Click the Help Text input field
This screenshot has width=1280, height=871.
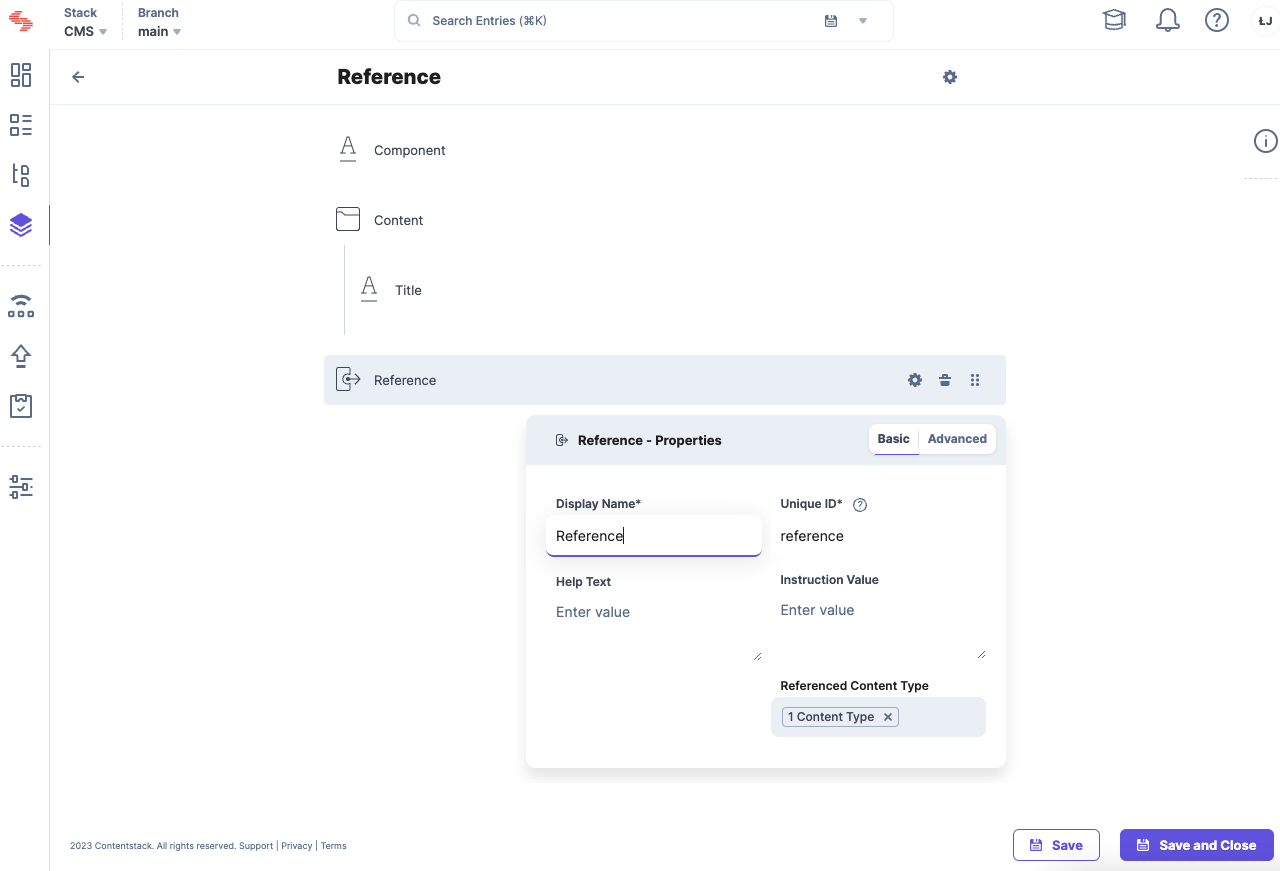[653, 625]
